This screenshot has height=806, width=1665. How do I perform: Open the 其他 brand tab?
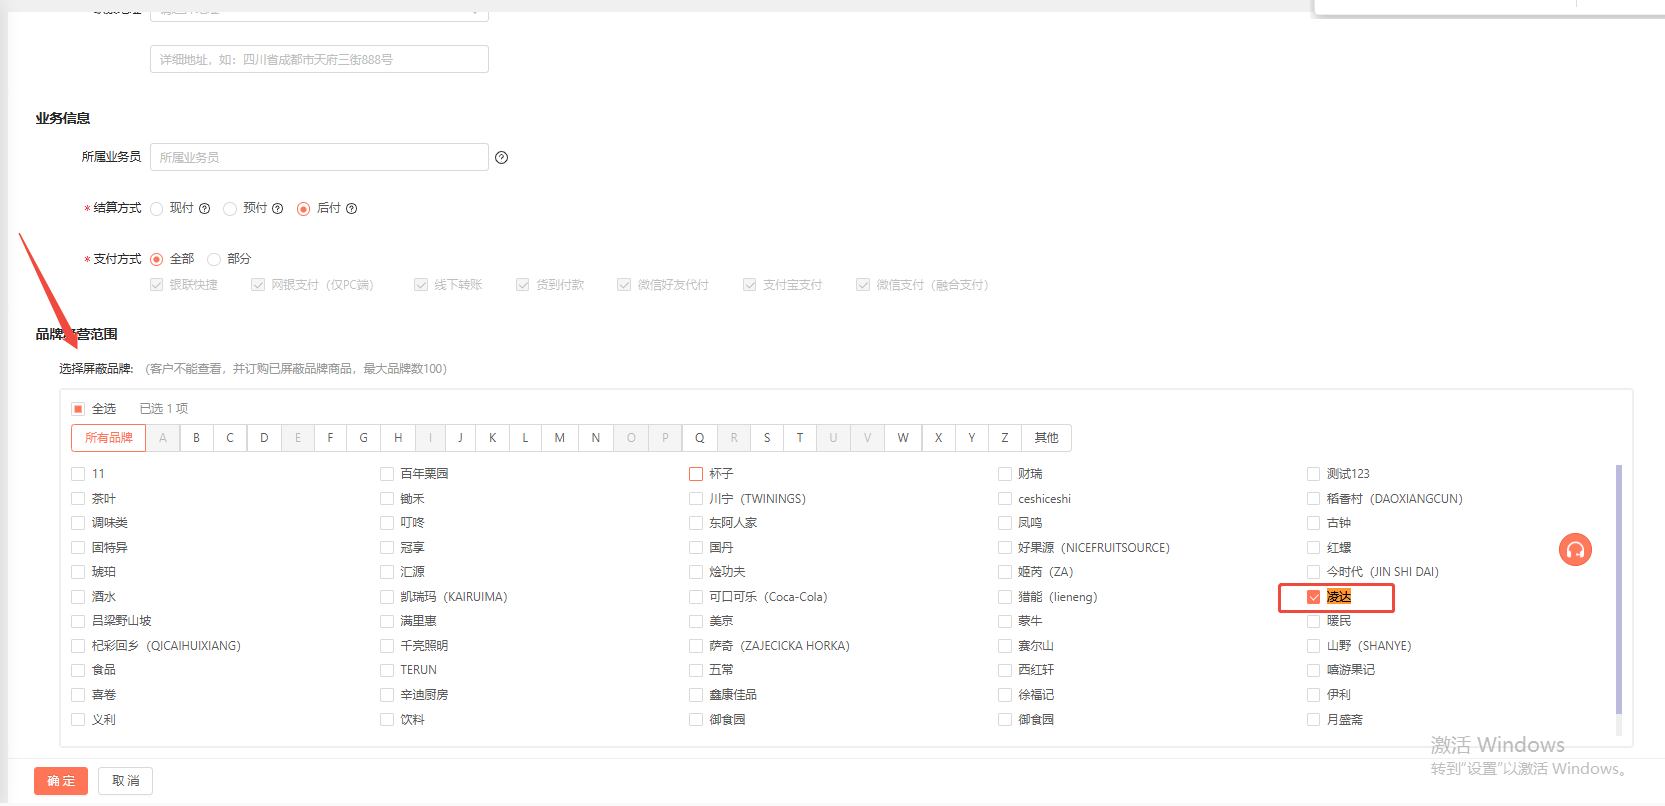pyautogui.click(x=1047, y=438)
